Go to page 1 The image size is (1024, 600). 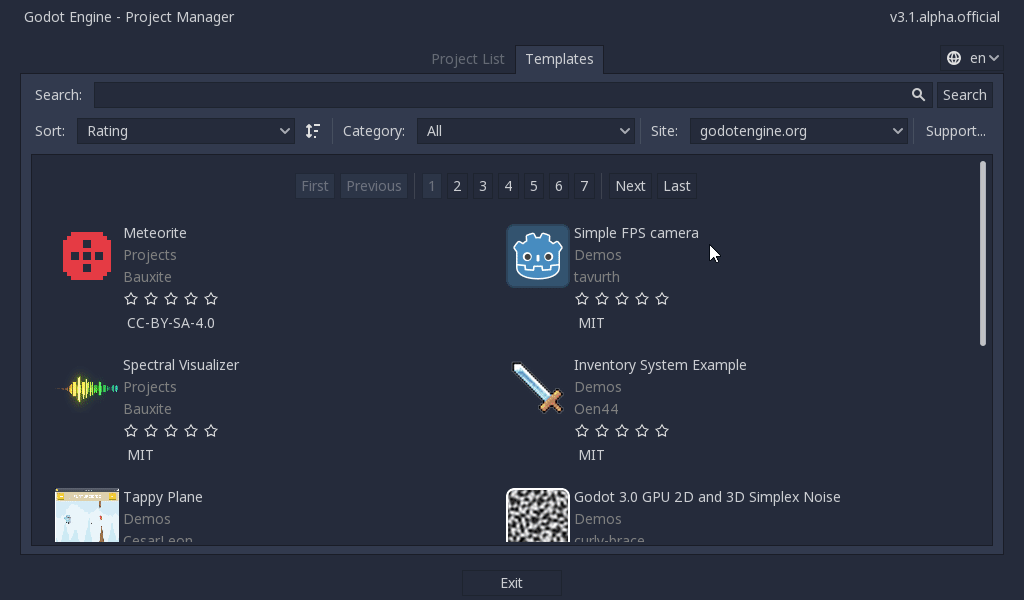[432, 186]
